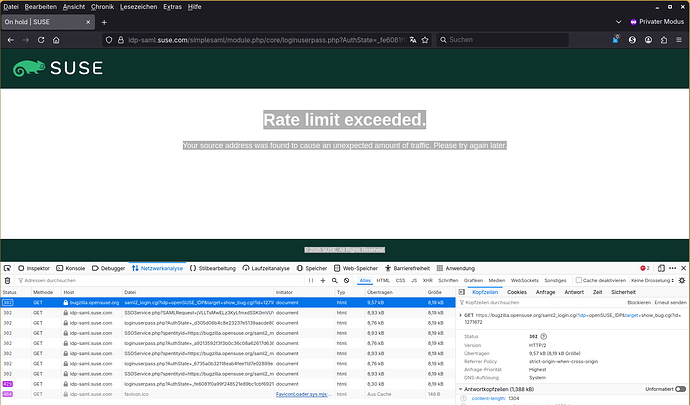Open the Datei menu
The height and width of the screenshot is (405, 690).
tap(11, 7)
